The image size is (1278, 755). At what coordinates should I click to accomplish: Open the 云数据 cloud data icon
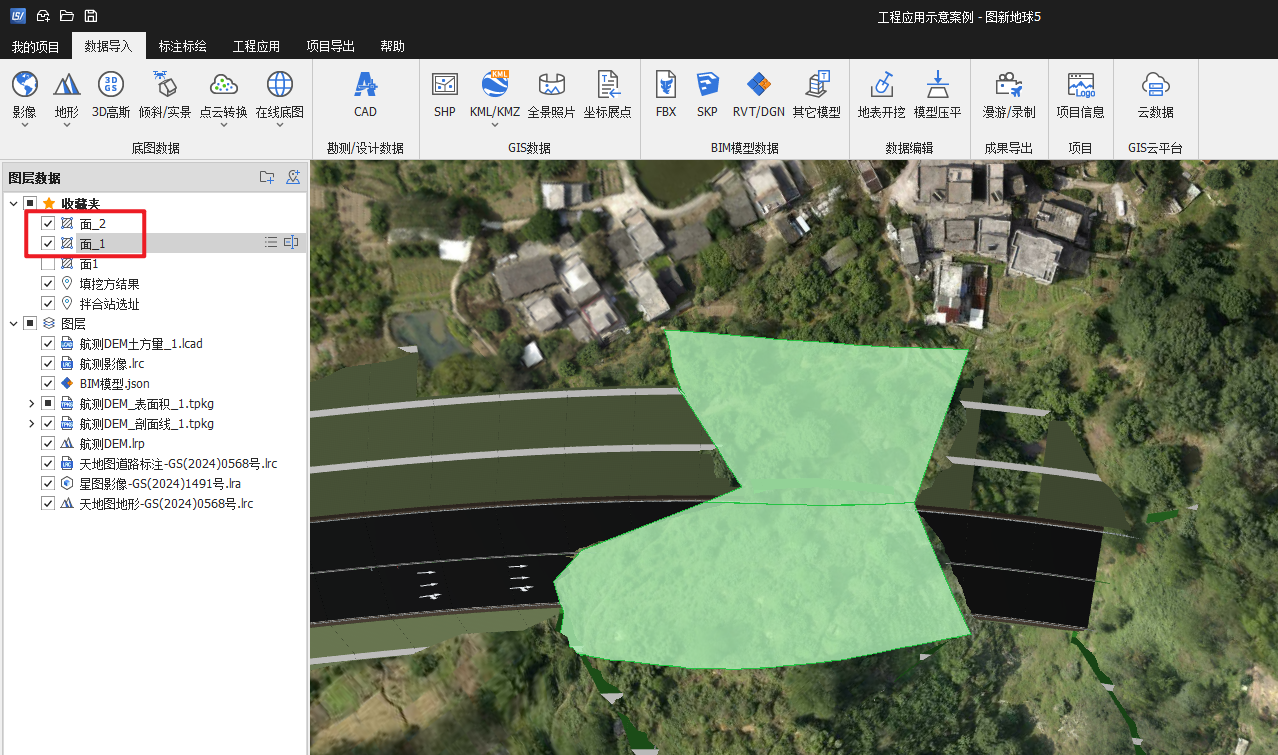(x=1155, y=85)
